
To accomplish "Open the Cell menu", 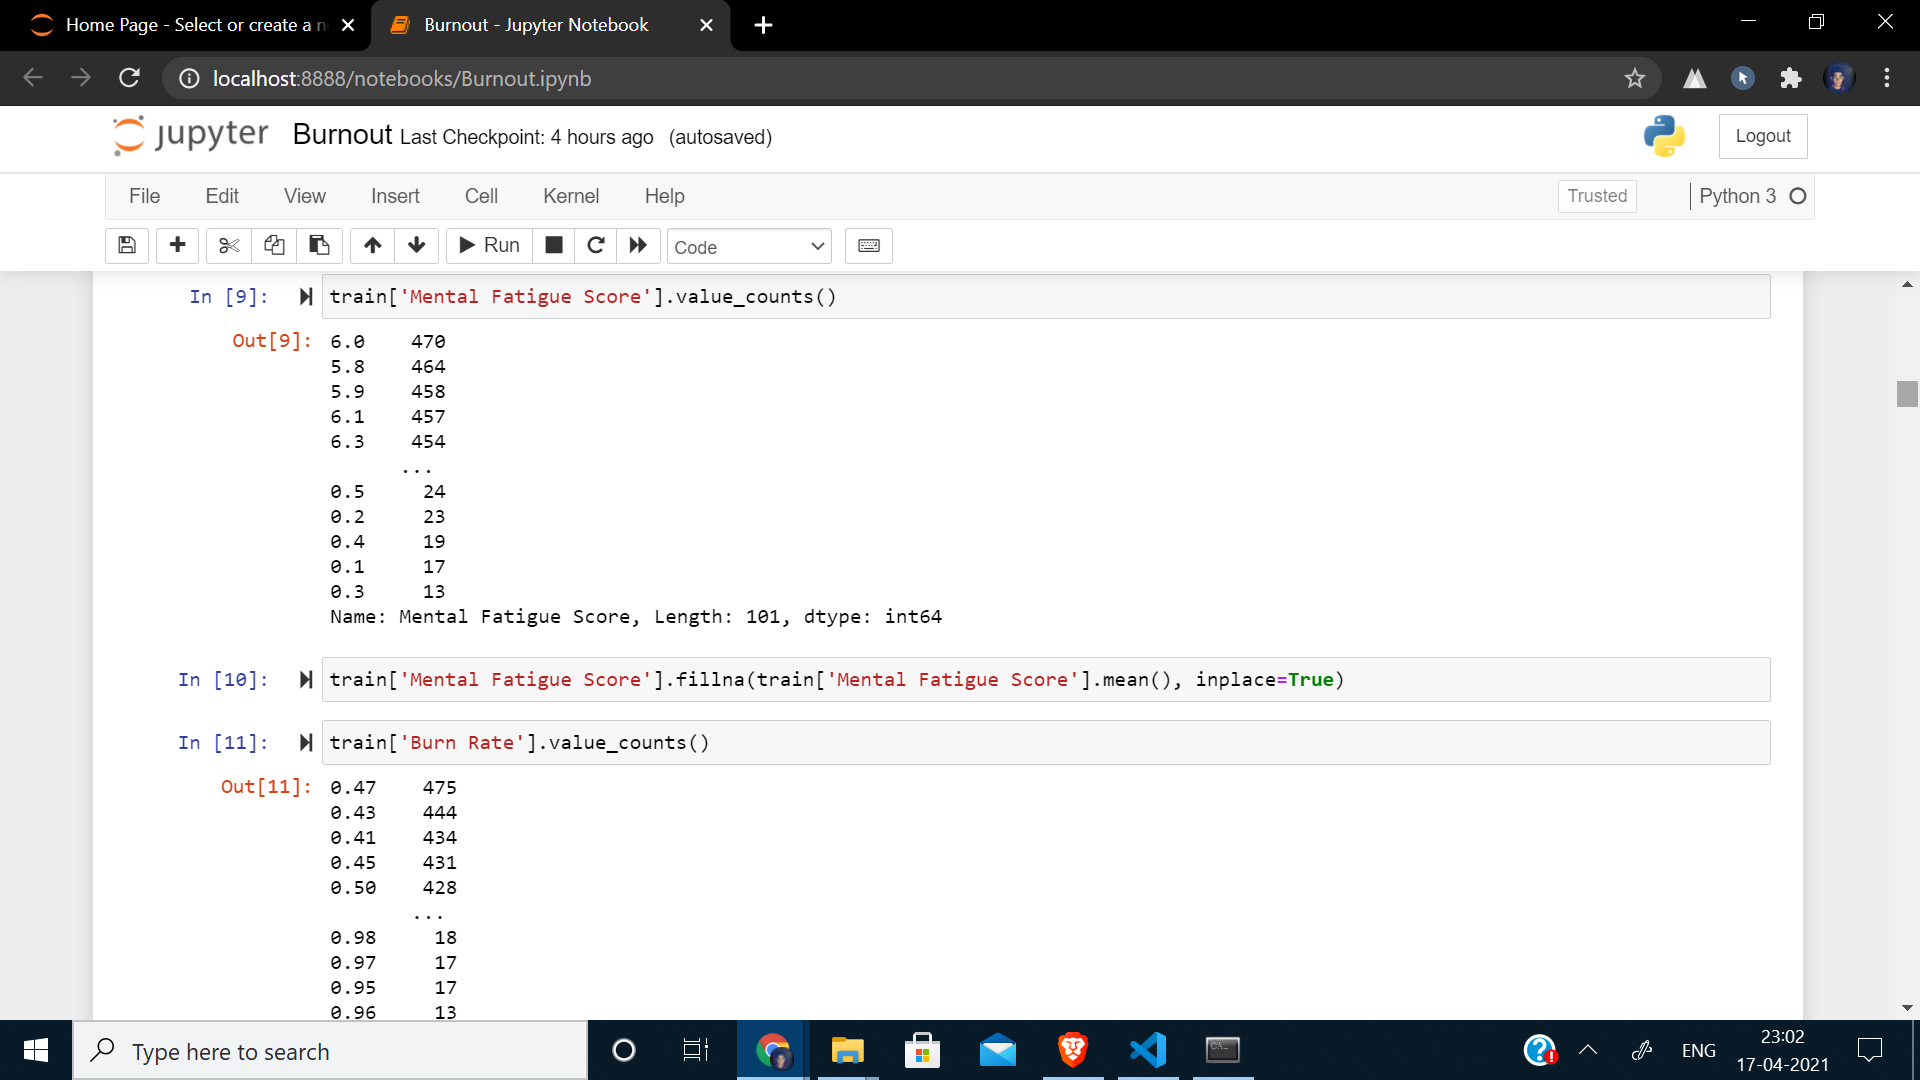I will [480, 196].
